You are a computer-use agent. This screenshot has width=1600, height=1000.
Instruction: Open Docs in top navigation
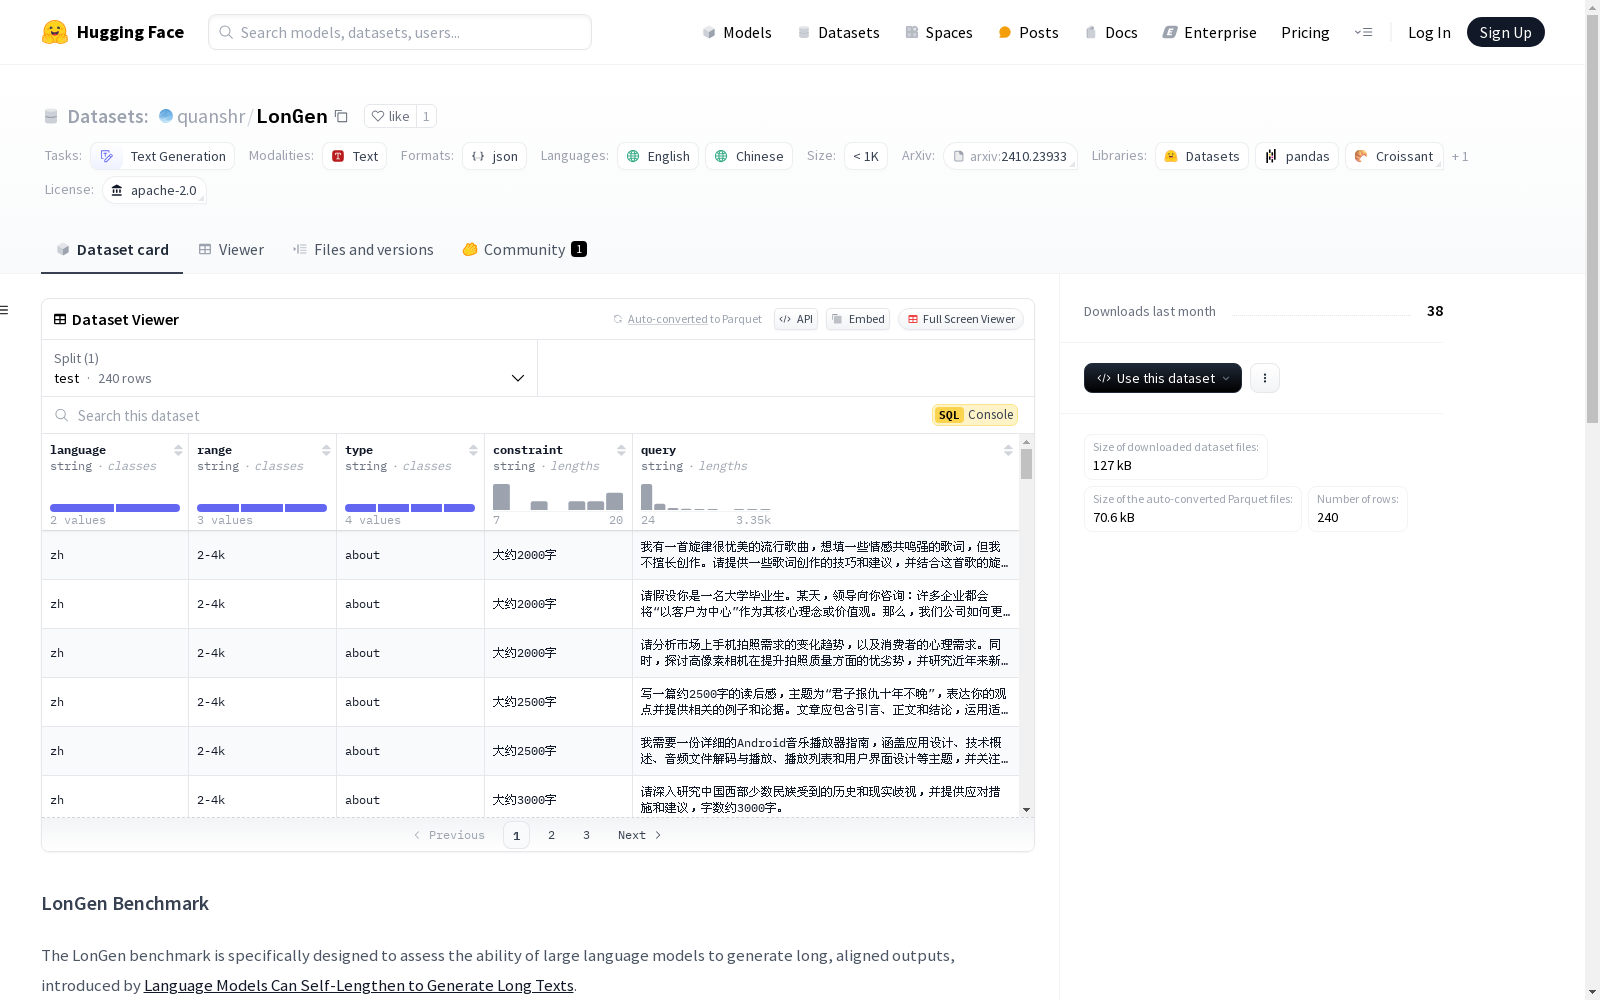click(1111, 32)
